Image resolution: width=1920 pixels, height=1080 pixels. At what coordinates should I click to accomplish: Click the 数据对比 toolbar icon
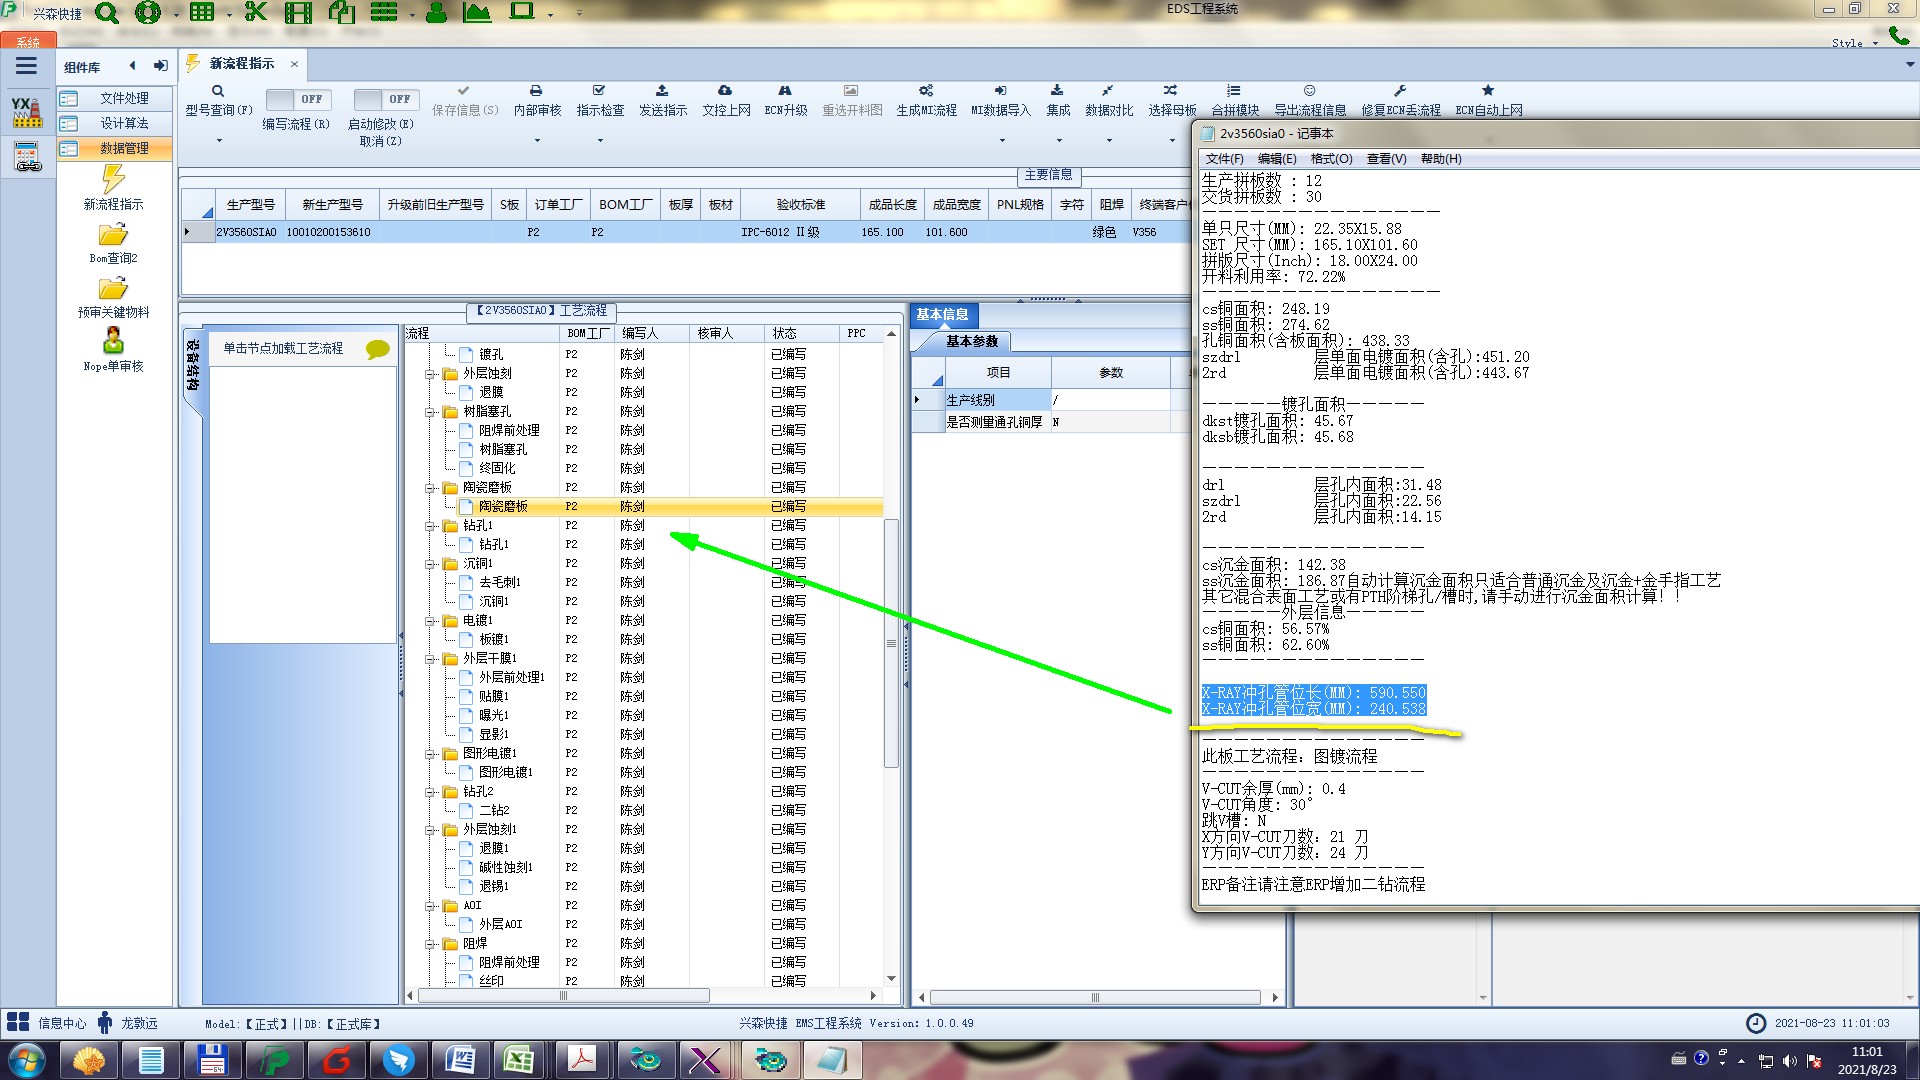(1108, 91)
